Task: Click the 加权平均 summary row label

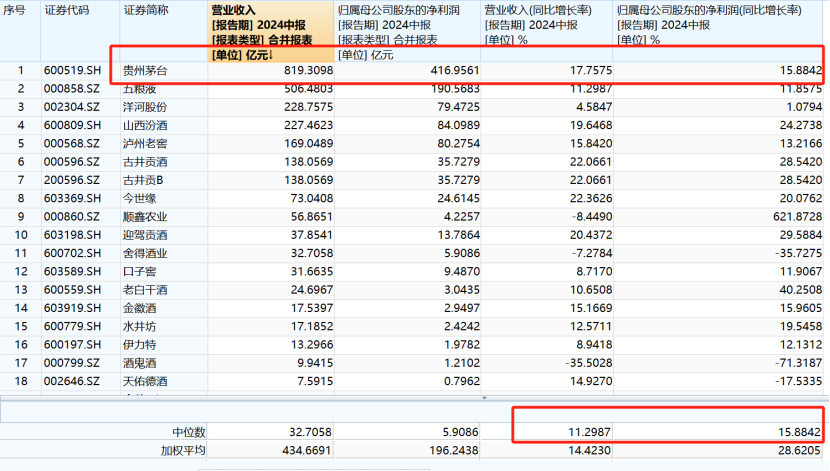Action: (183, 450)
